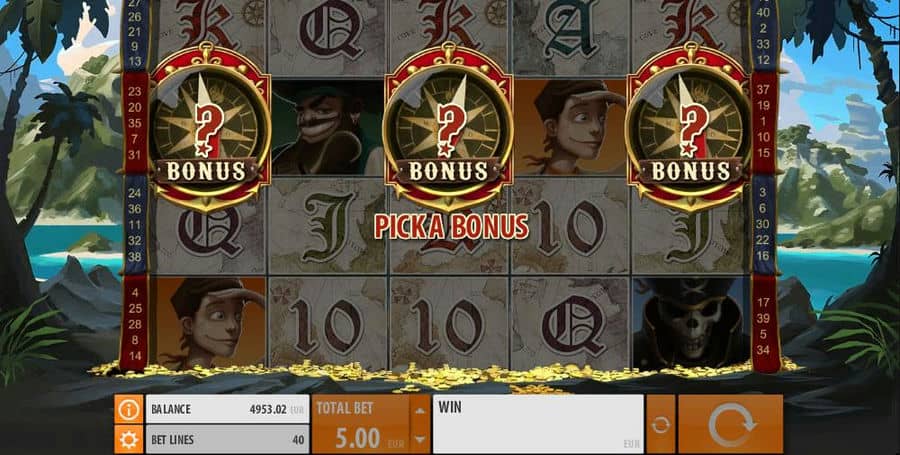
Task: Click the Total Bet 5.00 panel
Action: [x=362, y=424]
